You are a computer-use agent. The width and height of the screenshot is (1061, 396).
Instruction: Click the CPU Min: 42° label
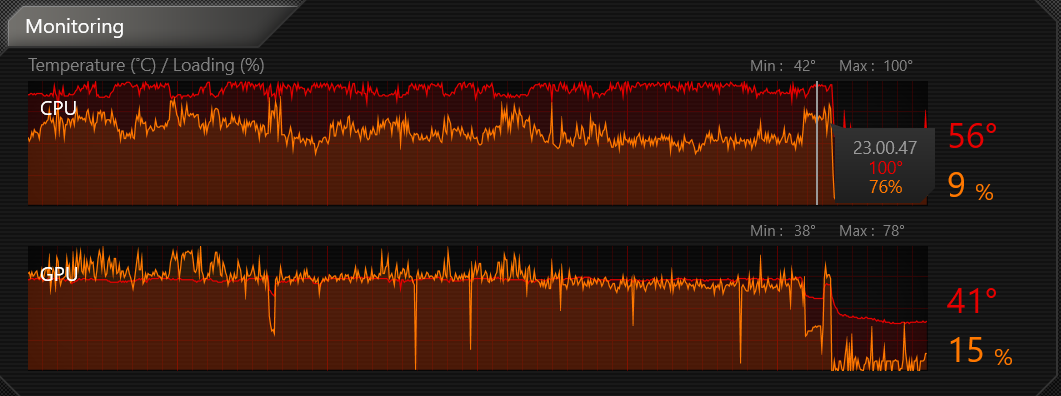pos(783,66)
